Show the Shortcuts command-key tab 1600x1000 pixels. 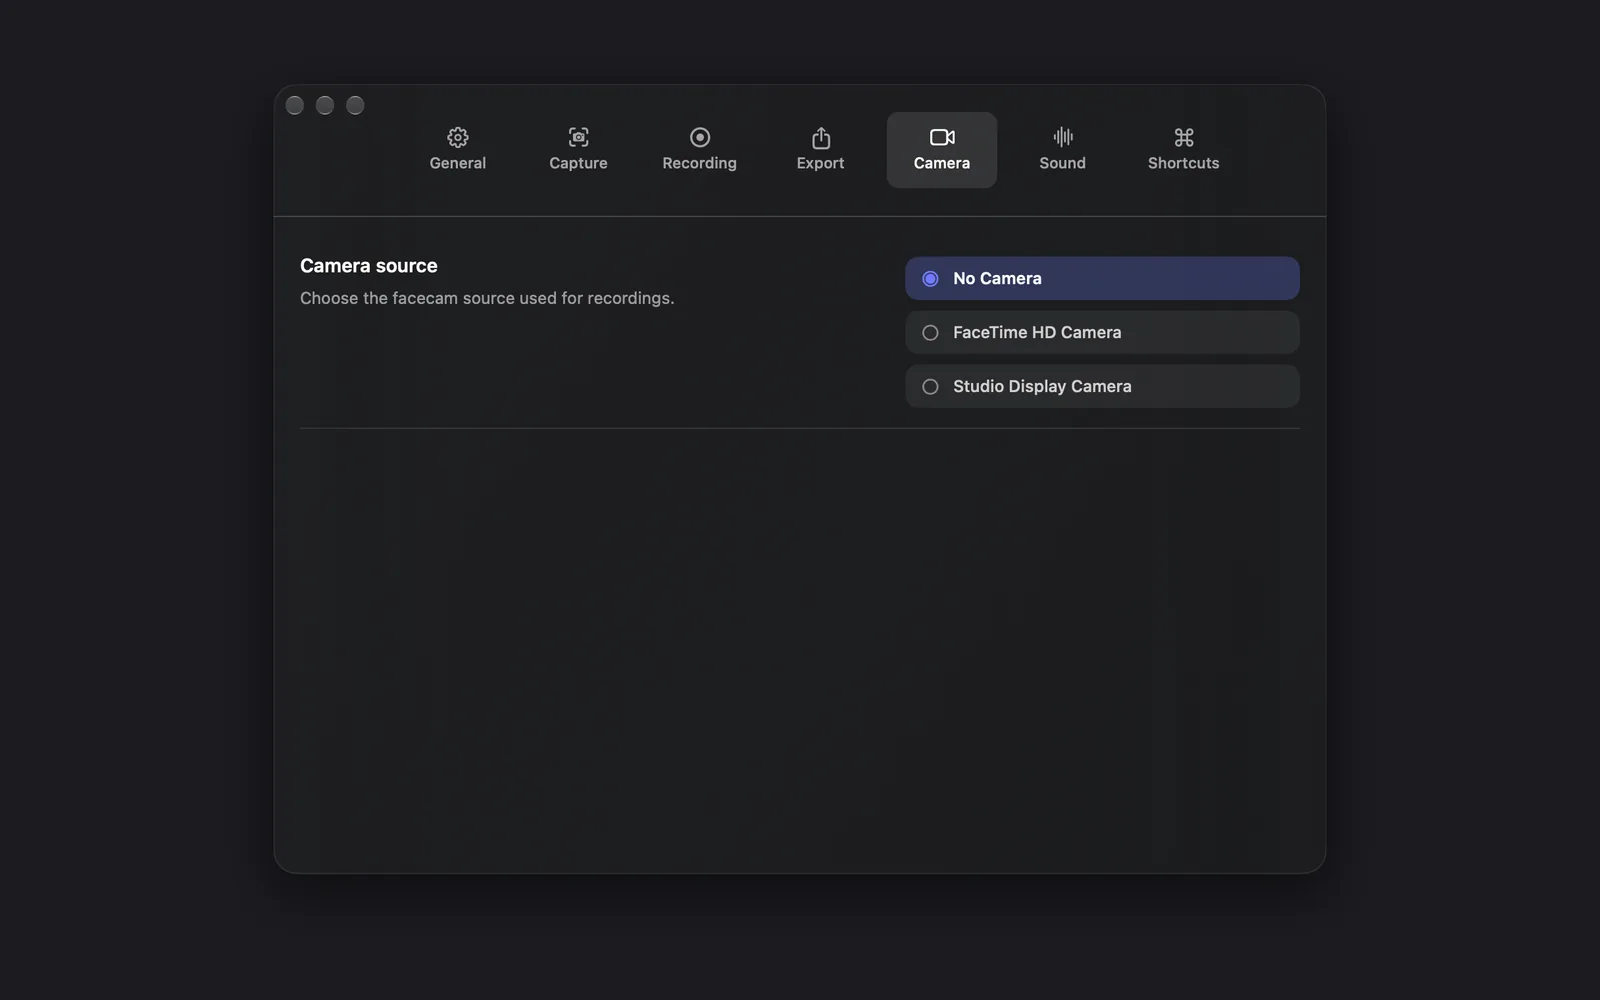click(x=1183, y=150)
